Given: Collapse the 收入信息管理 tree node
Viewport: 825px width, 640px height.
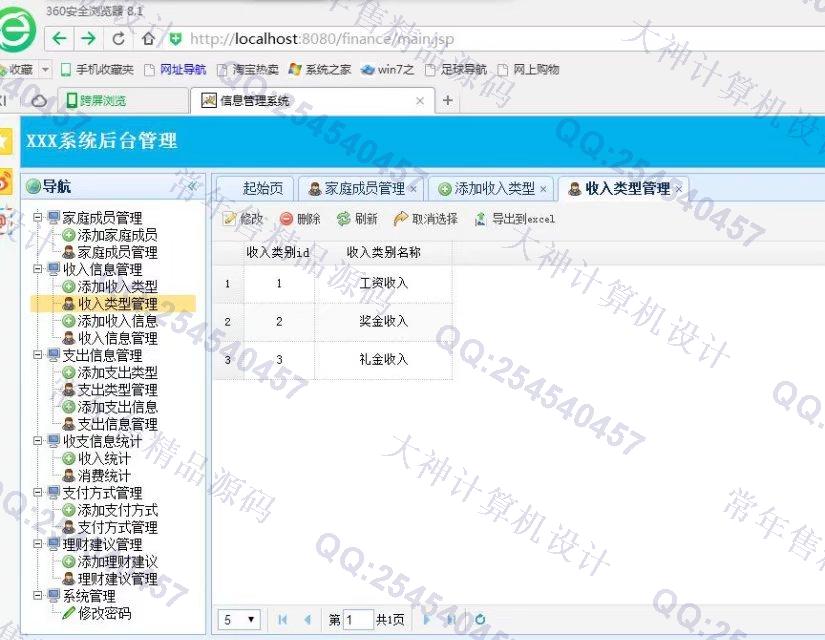Looking at the screenshot, I should 37,268.
